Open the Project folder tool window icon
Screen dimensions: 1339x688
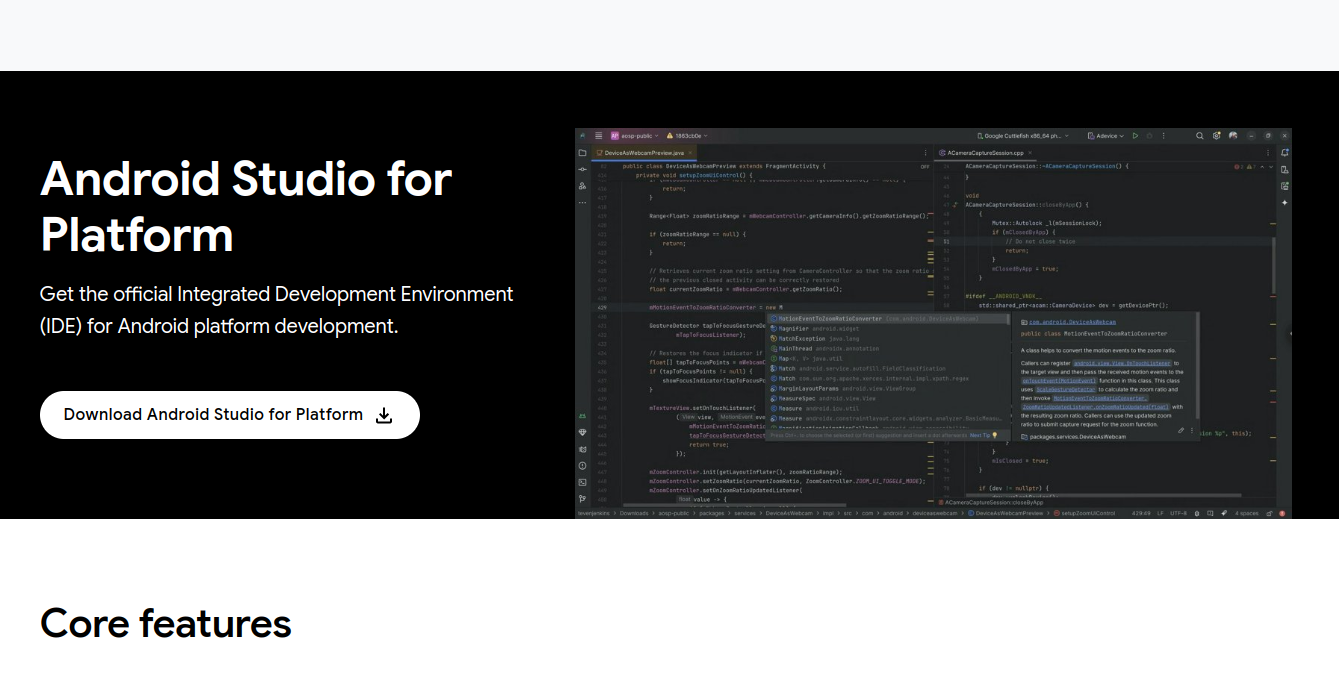coord(582,153)
